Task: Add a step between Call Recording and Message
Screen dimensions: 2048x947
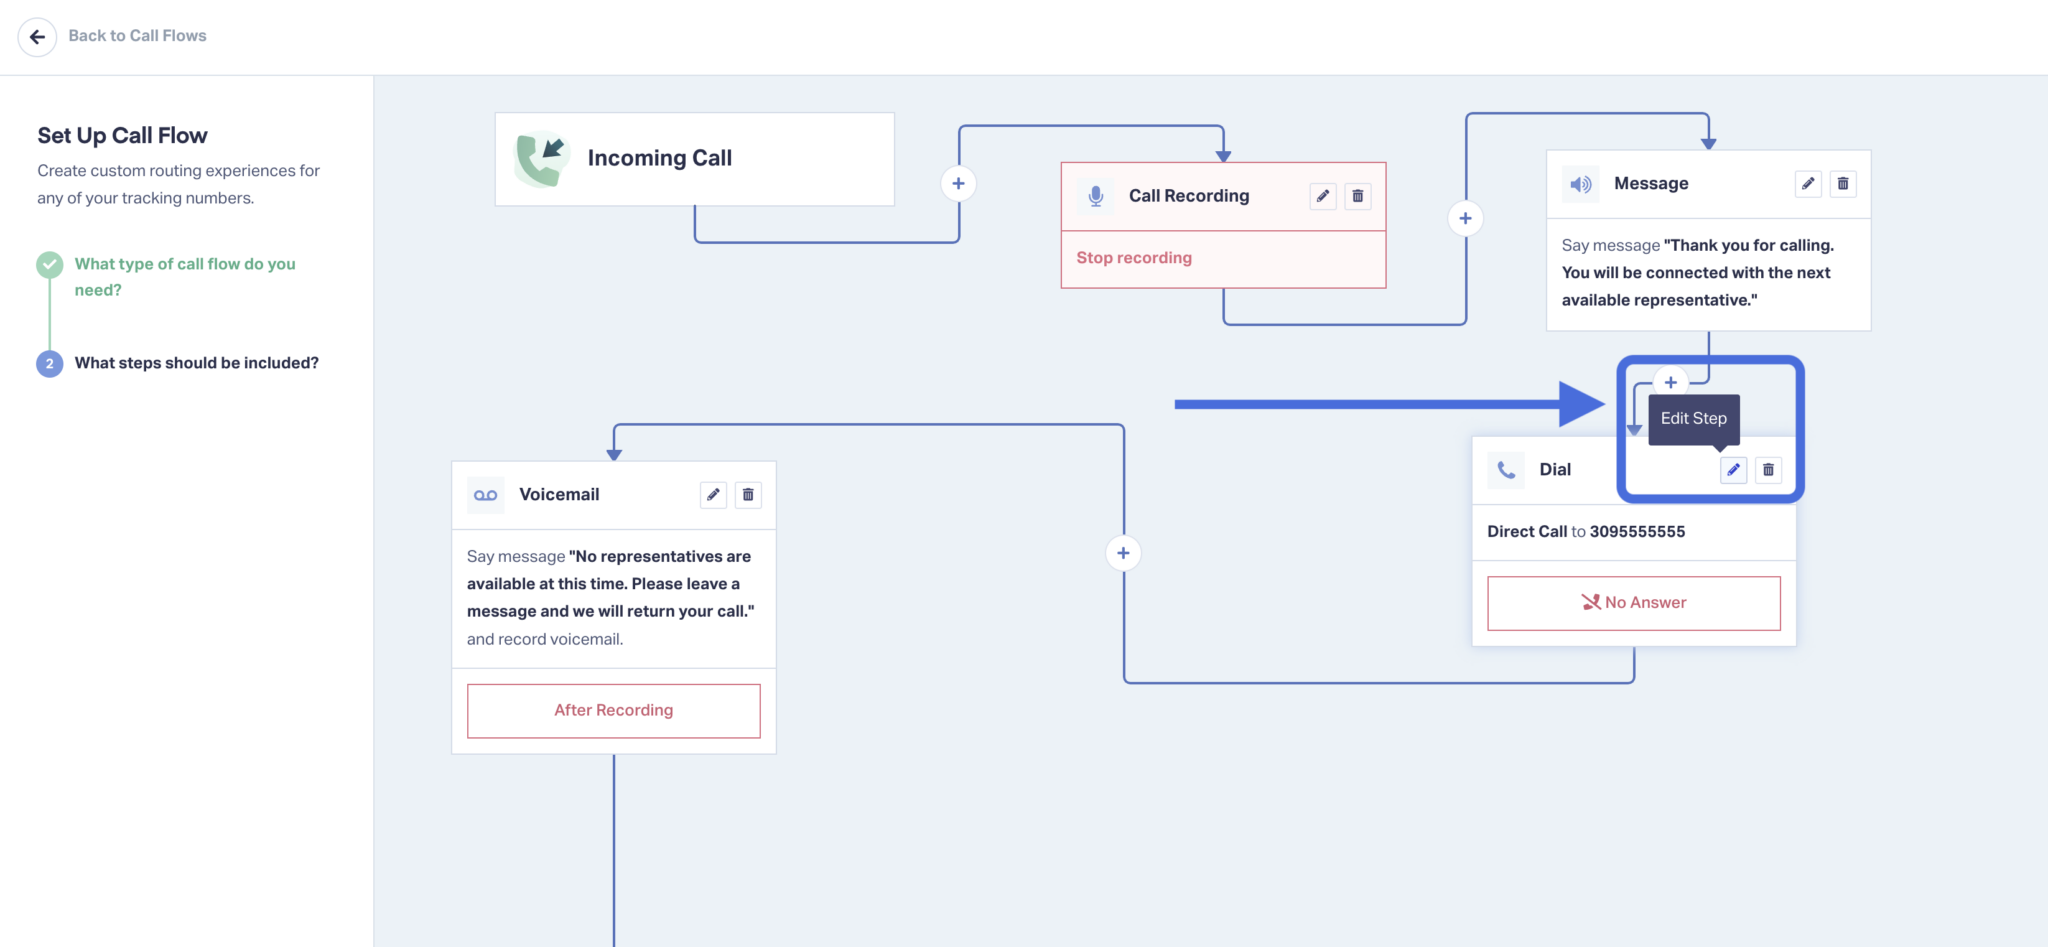Action: (x=1464, y=218)
